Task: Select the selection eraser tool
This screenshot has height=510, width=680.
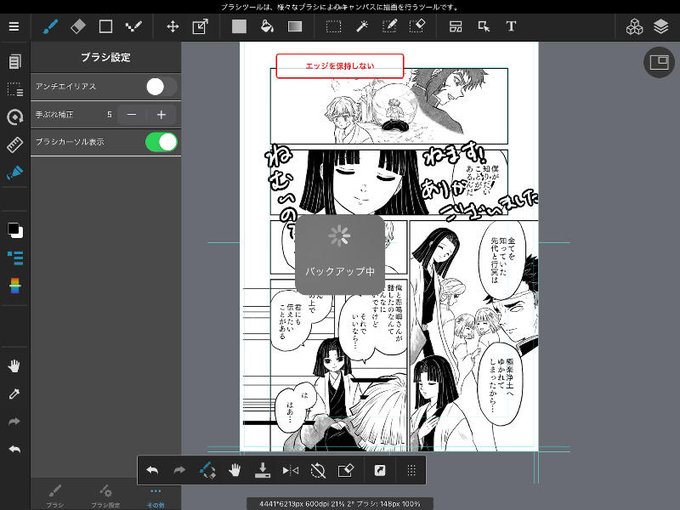Action: coord(417,26)
